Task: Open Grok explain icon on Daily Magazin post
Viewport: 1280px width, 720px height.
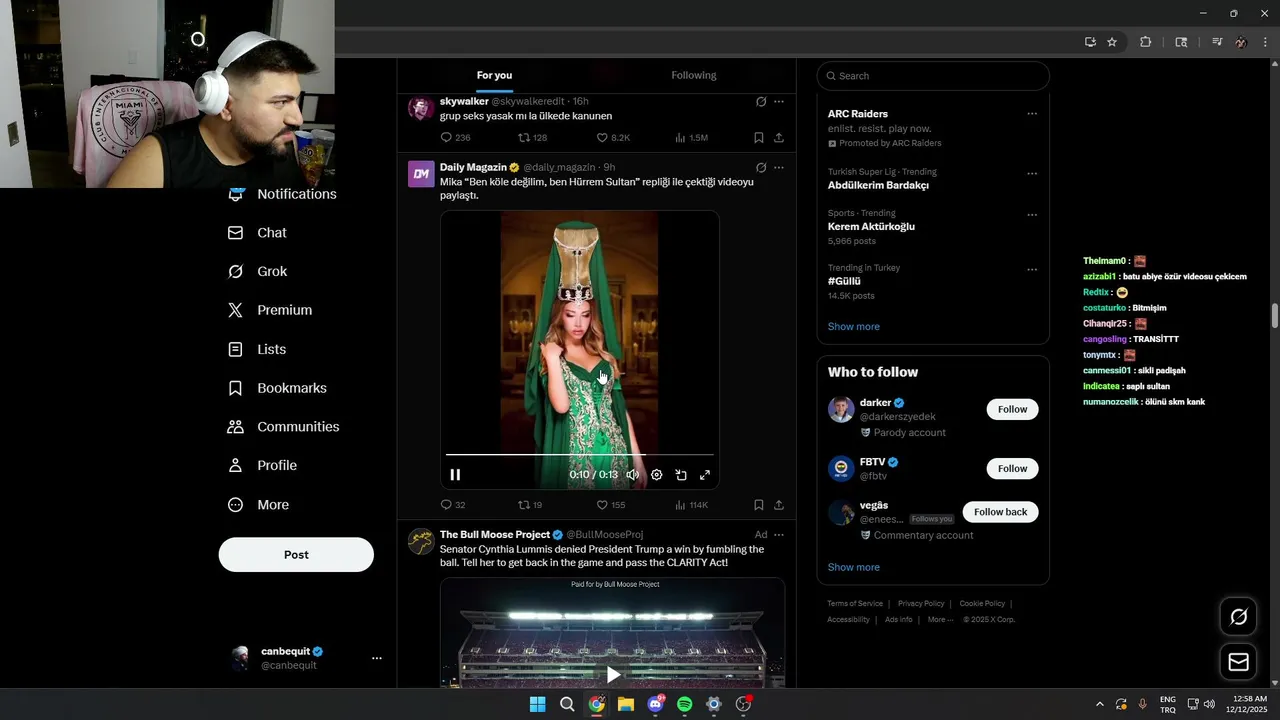Action: point(761,168)
